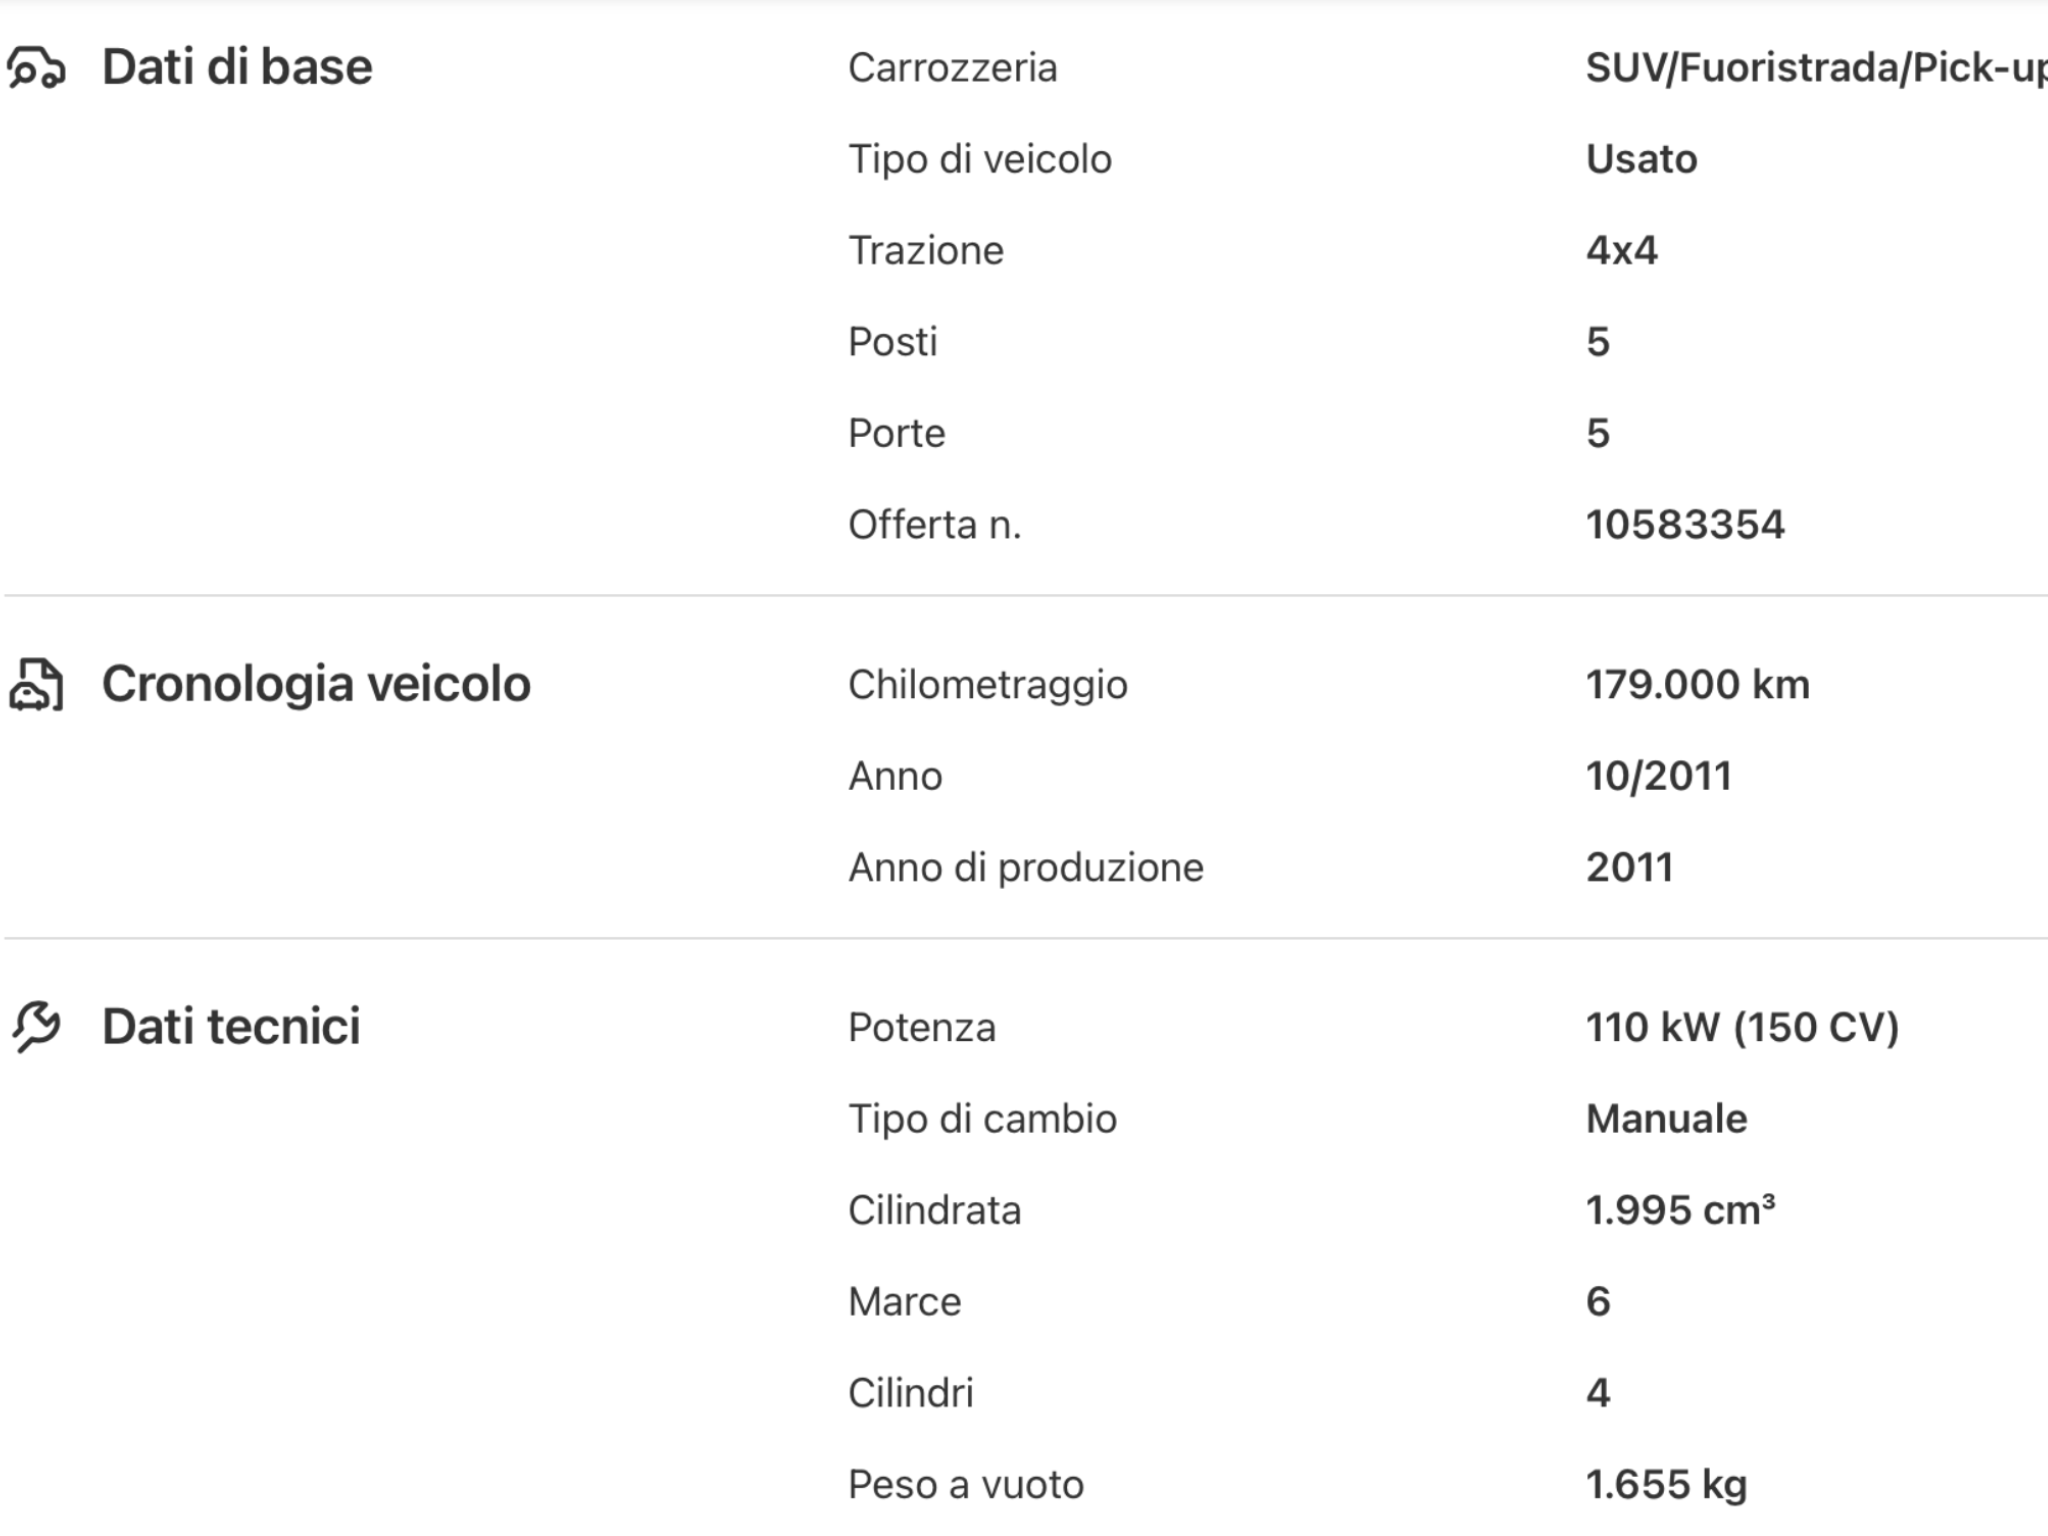Click the 179.000 km mileage value
2048x1536 pixels.
point(1697,685)
